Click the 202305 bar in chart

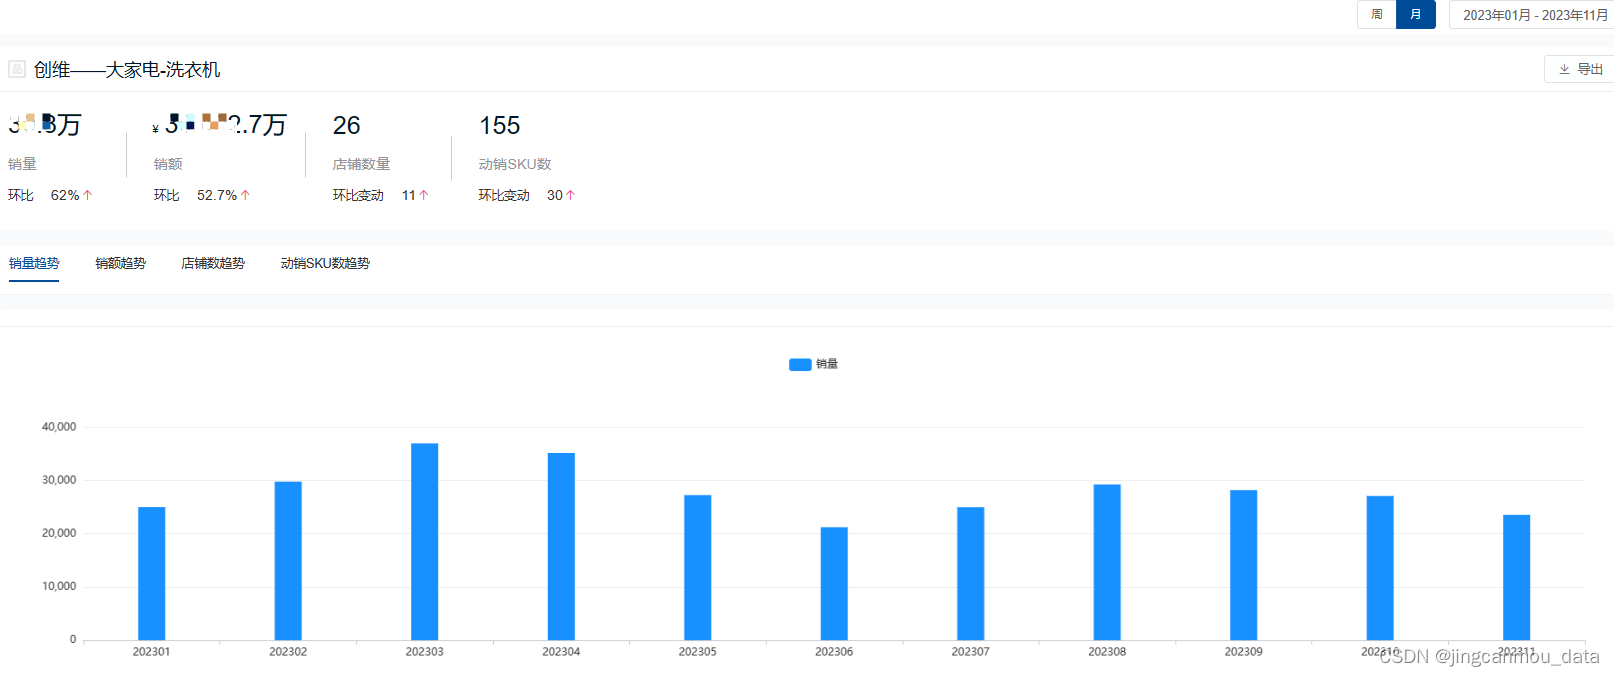click(x=698, y=567)
